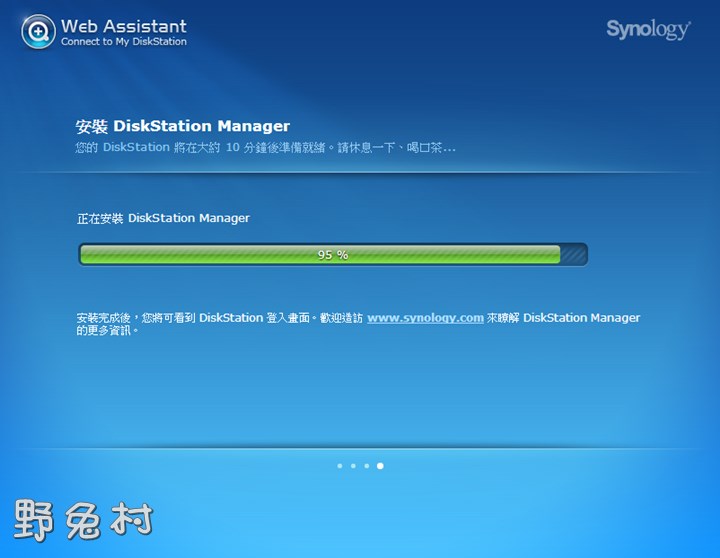Click the 95 % installation progress bar
Image resolution: width=720 pixels, height=558 pixels.
[x=333, y=254]
